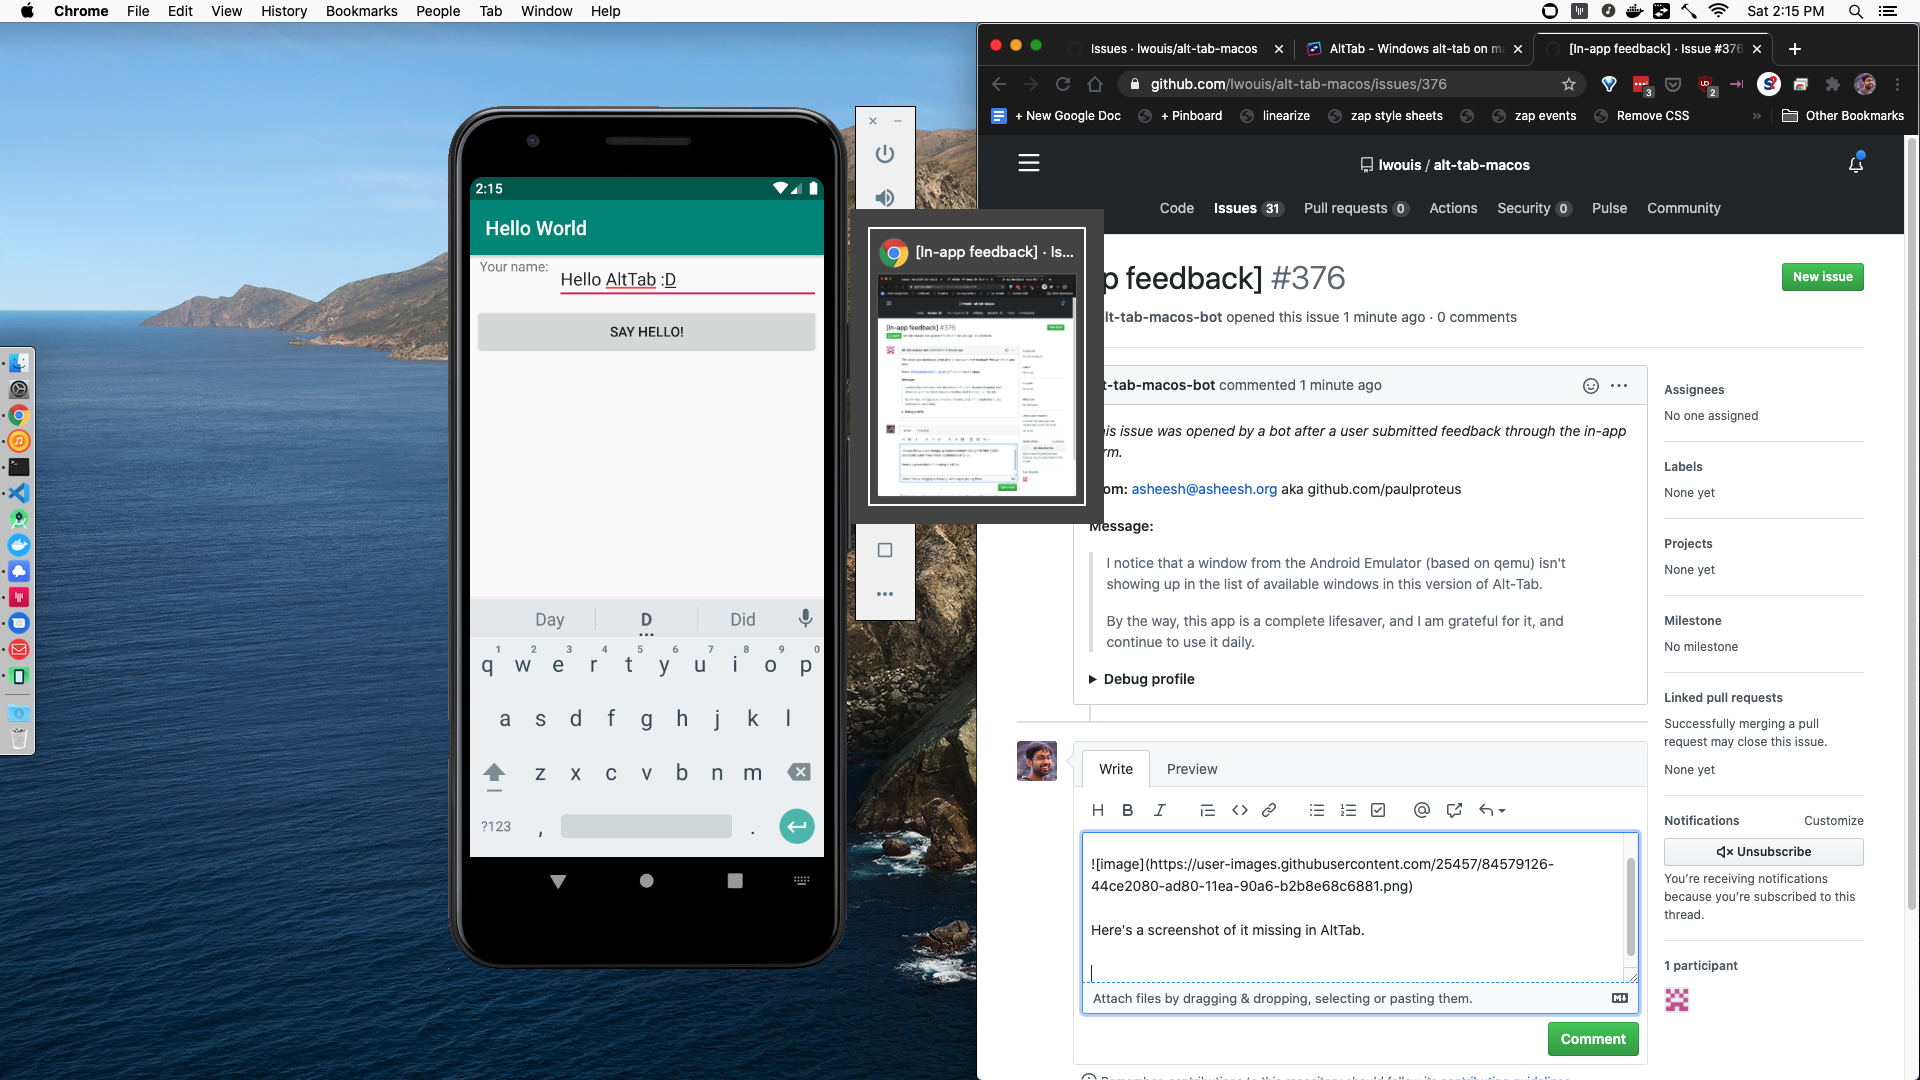Open Spotlight search in menu bar
Viewport: 1920px width, 1080px height.
[x=1856, y=11]
